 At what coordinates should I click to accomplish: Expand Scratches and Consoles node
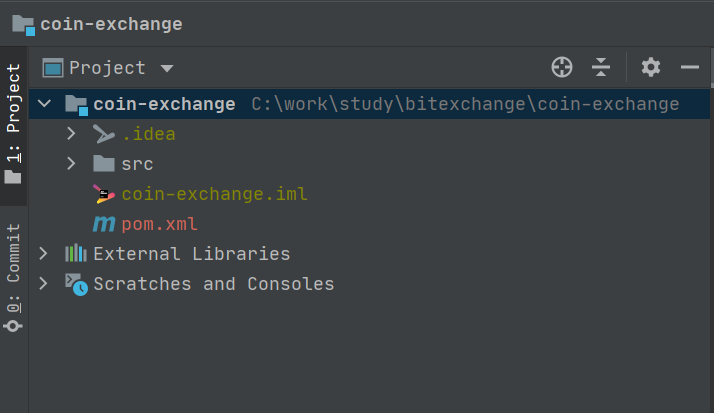[43, 284]
